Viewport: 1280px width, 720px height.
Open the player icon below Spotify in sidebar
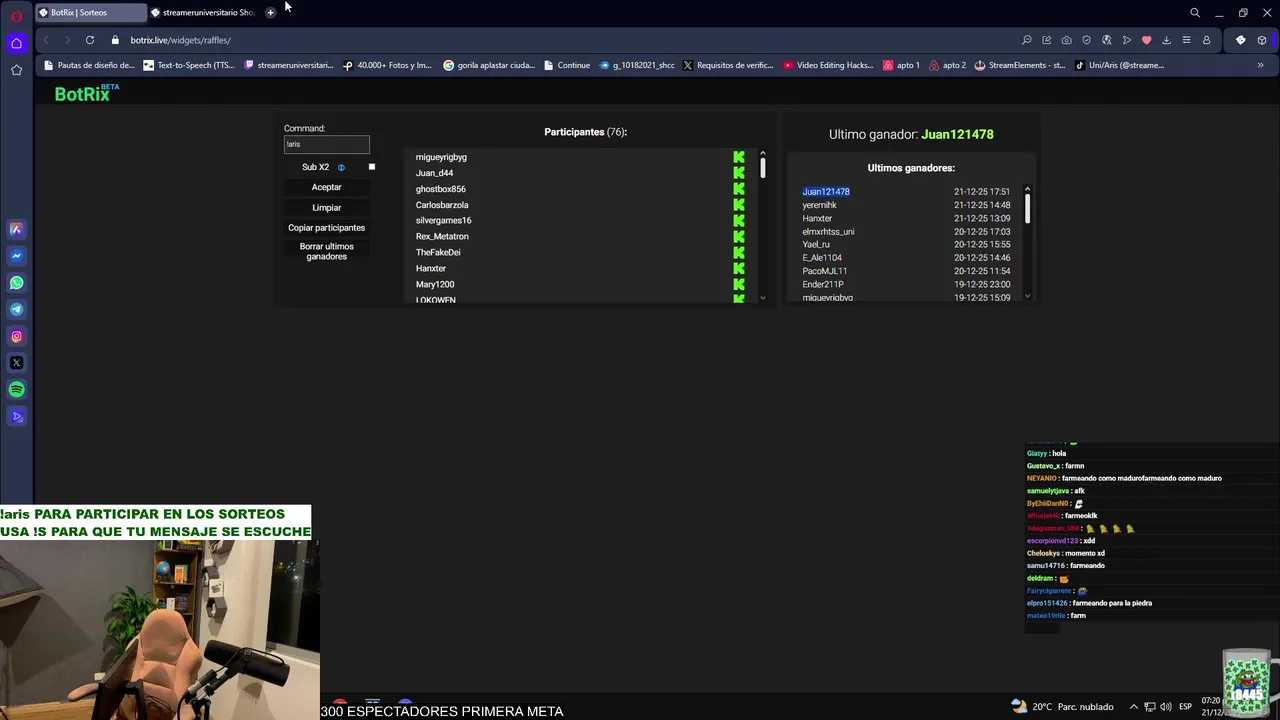16,417
